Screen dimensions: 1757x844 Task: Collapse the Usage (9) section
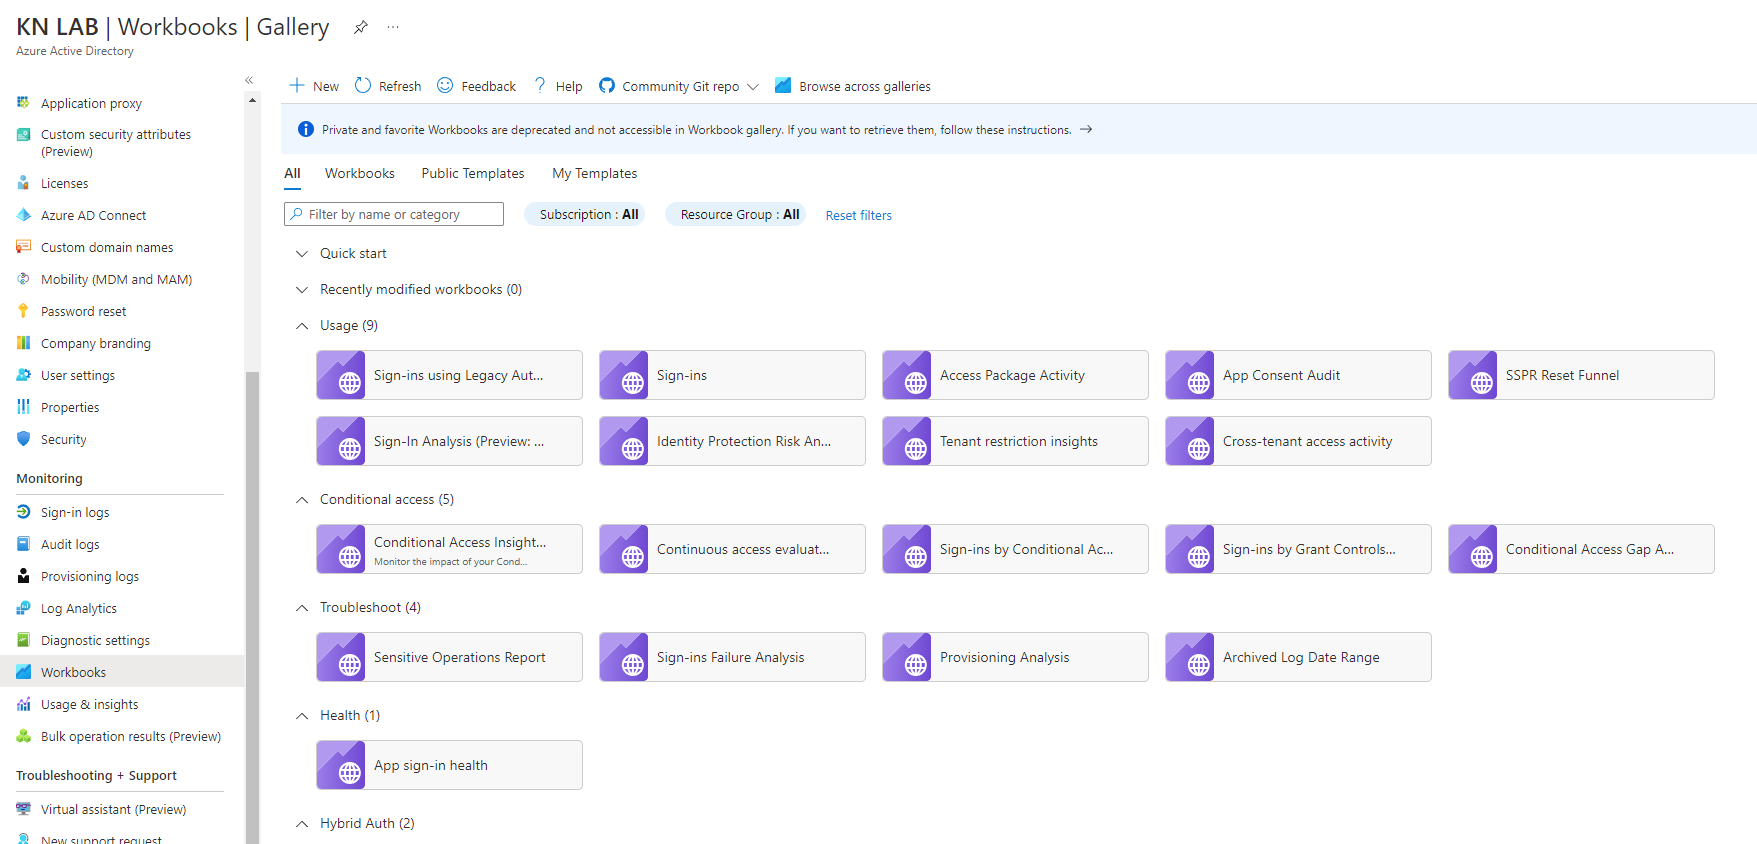coord(302,326)
